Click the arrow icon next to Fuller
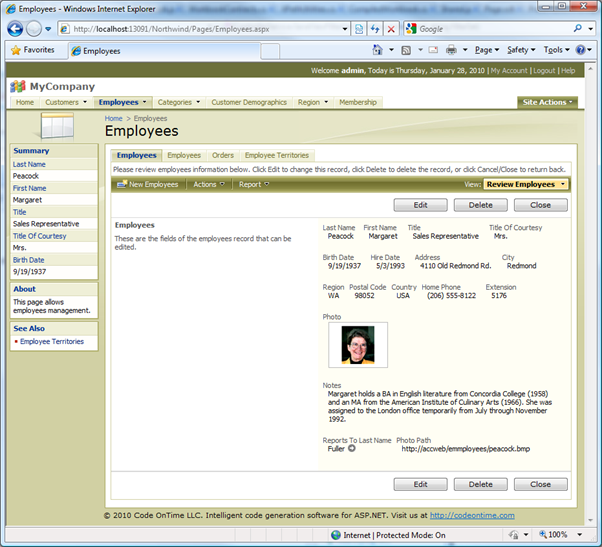This screenshot has width=602, height=547. (x=352, y=448)
